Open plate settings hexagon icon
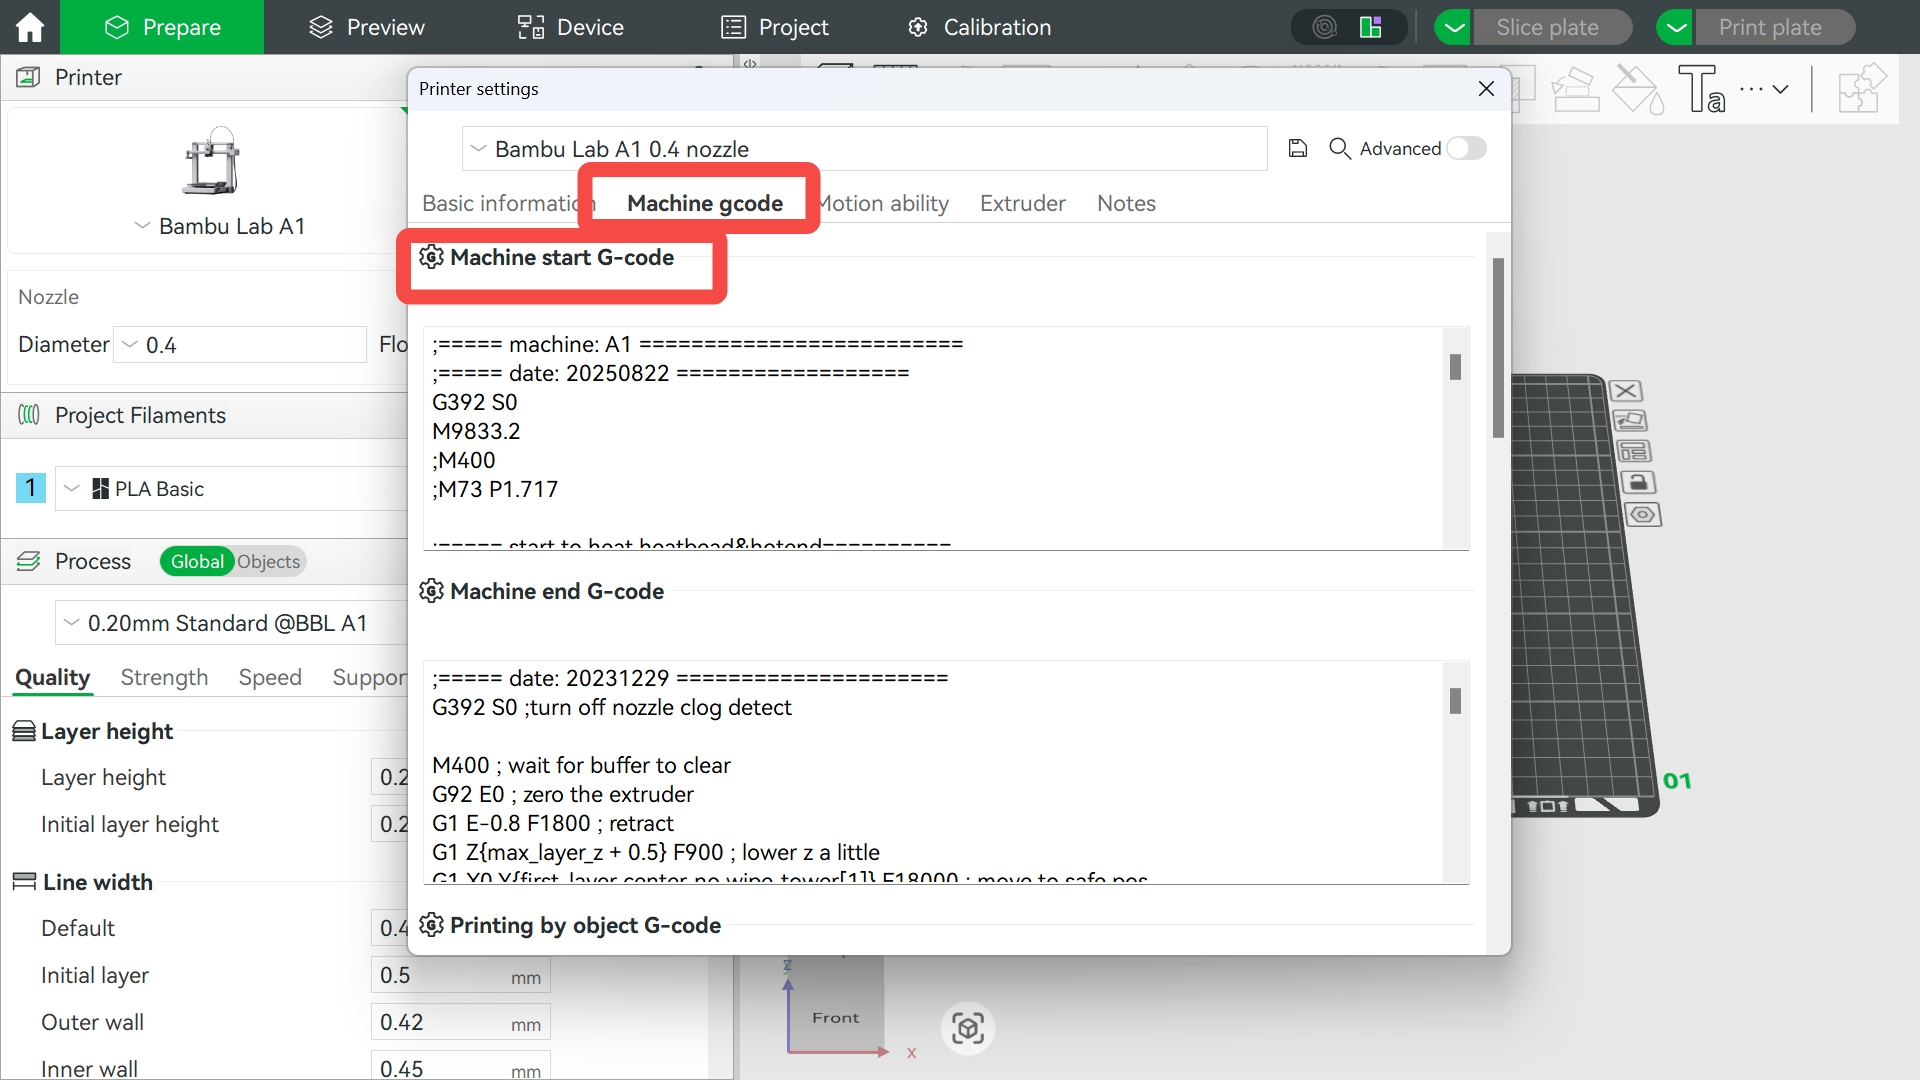 click(1643, 515)
